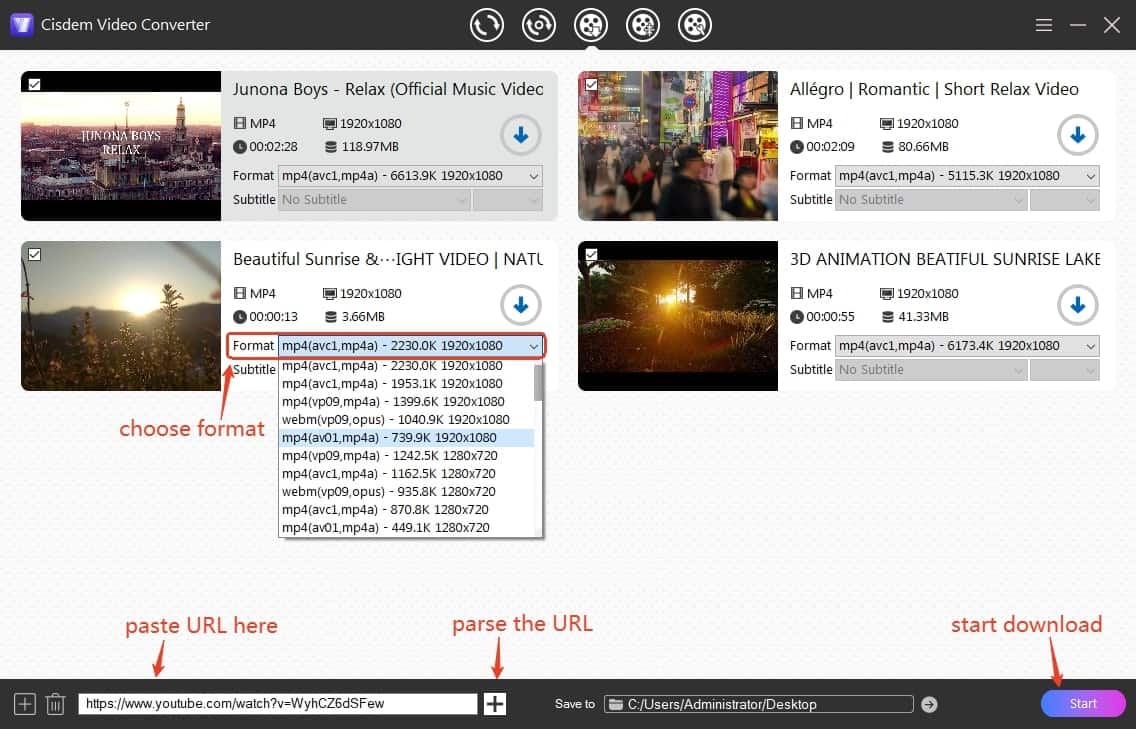The height and width of the screenshot is (729, 1136).
Task: Click the Allégro Romantic street thumbnail
Action: point(678,146)
